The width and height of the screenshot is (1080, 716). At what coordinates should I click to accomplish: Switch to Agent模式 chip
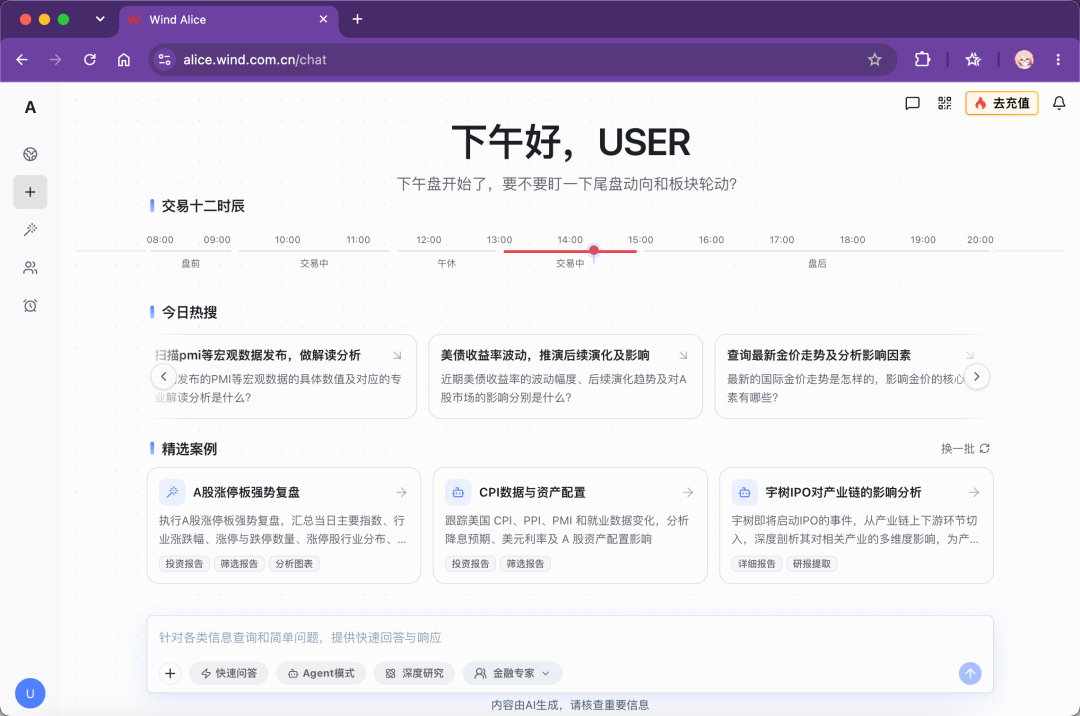(321, 673)
